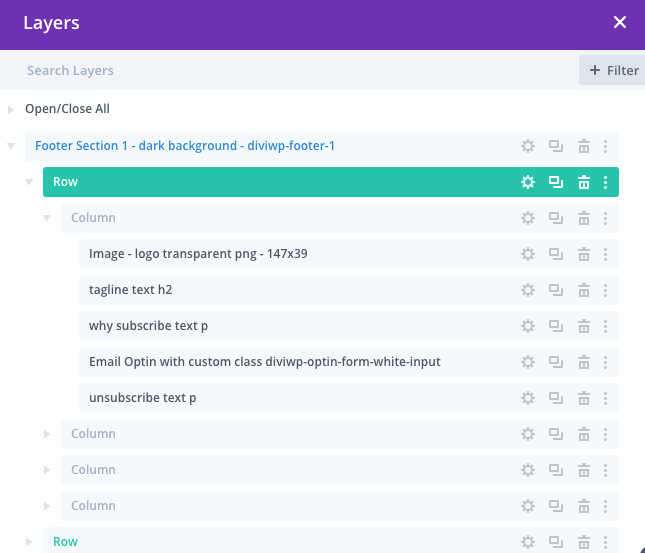The width and height of the screenshot is (645, 553).
Task: Toggle the Open/Close All arrow
Action: pyautogui.click(x=11, y=109)
